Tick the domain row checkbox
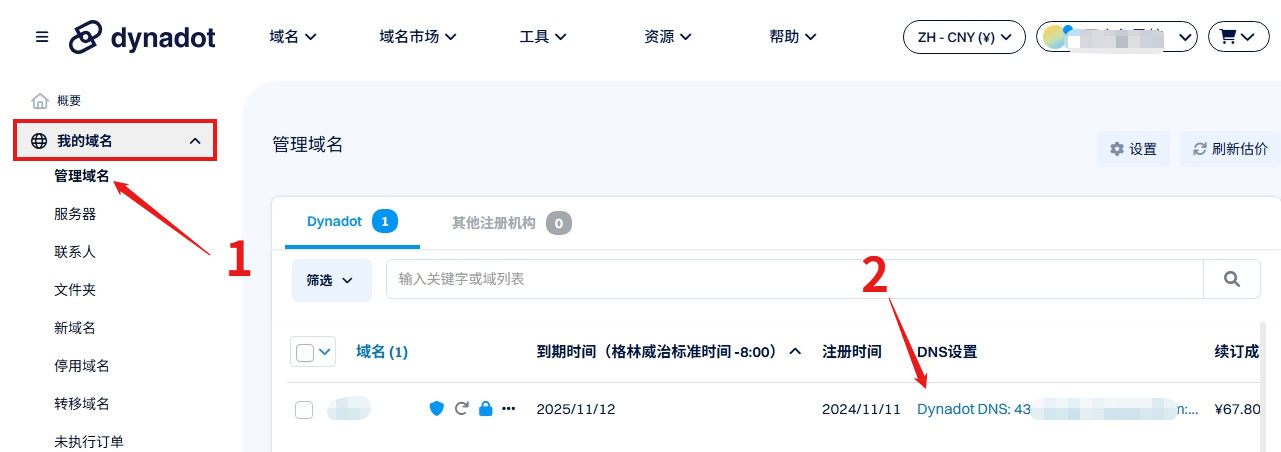 click(305, 409)
